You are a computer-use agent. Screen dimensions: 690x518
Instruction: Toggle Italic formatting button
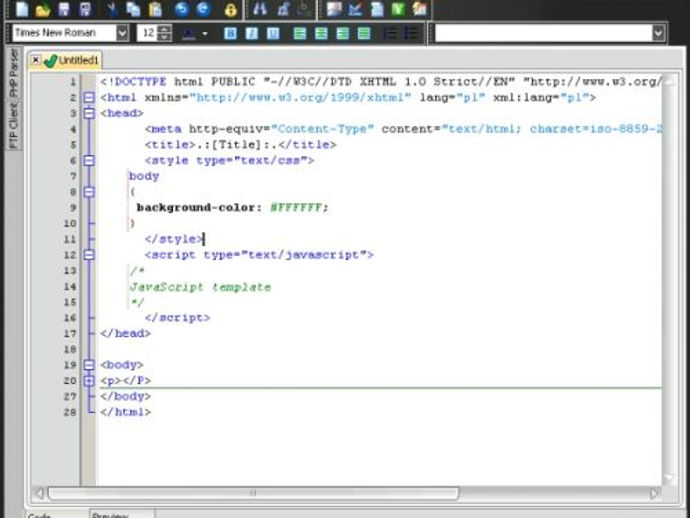(x=252, y=33)
